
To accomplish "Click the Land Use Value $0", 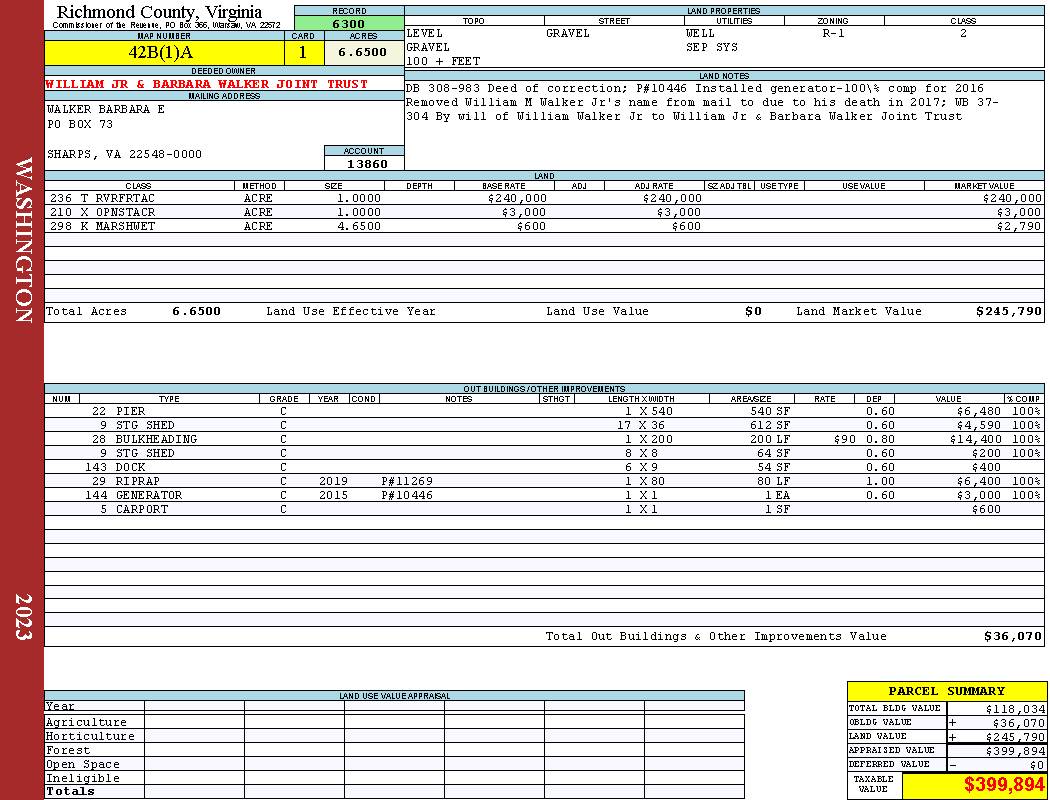I will [753, 312].
